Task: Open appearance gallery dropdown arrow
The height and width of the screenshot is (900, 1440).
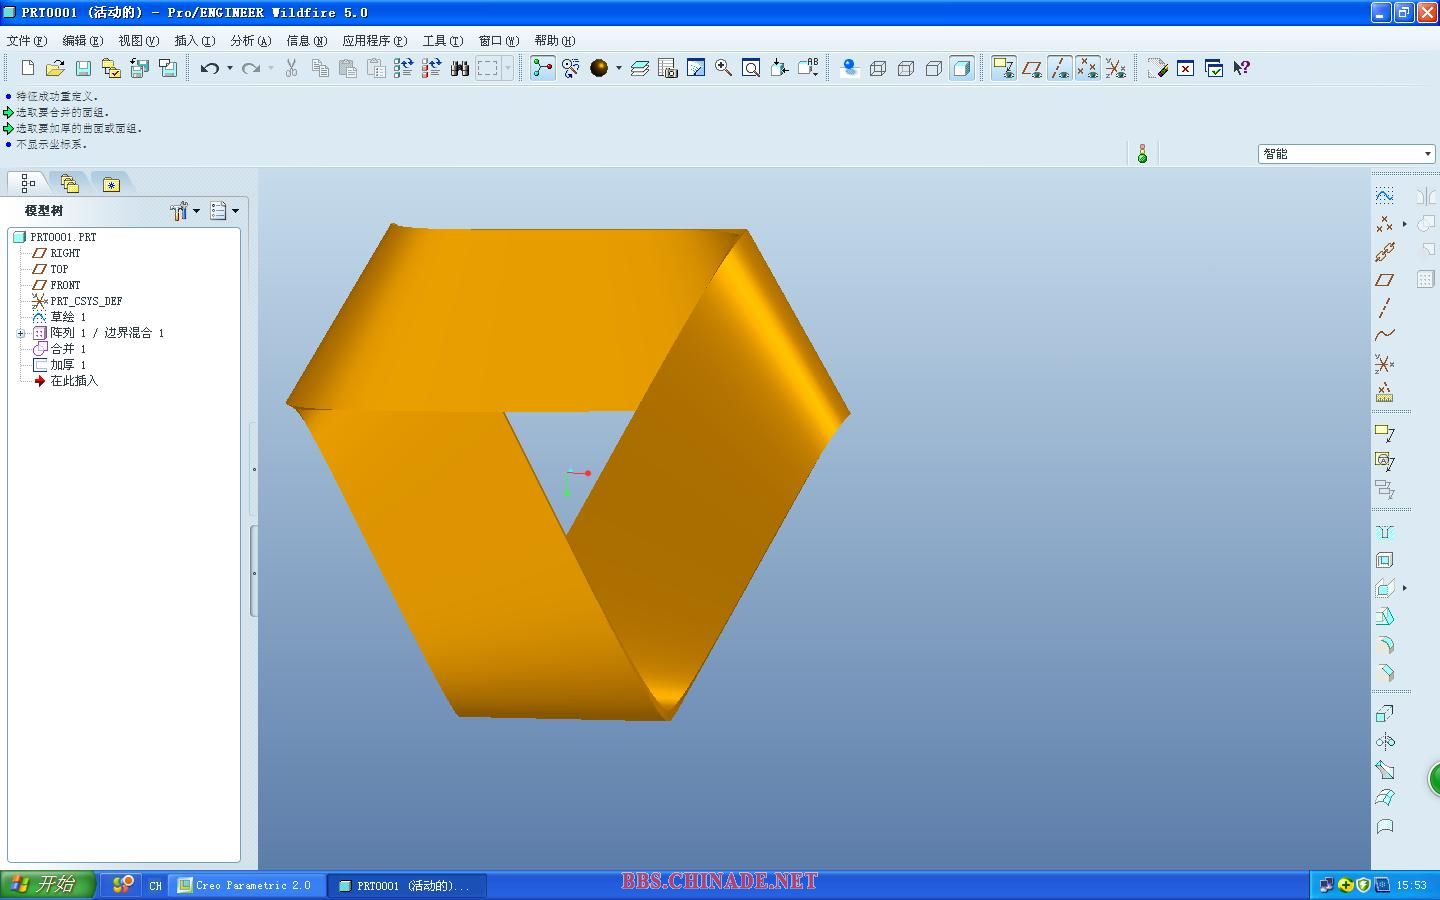Action: (x=619, y=68)
